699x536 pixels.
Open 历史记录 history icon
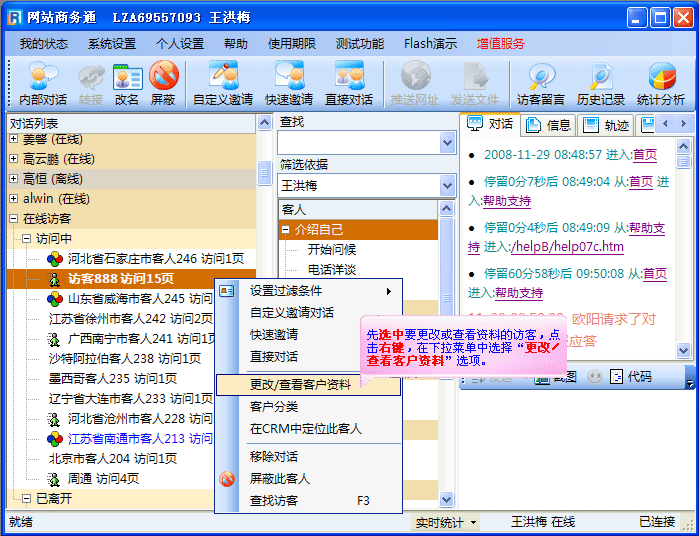coord(601,78)
